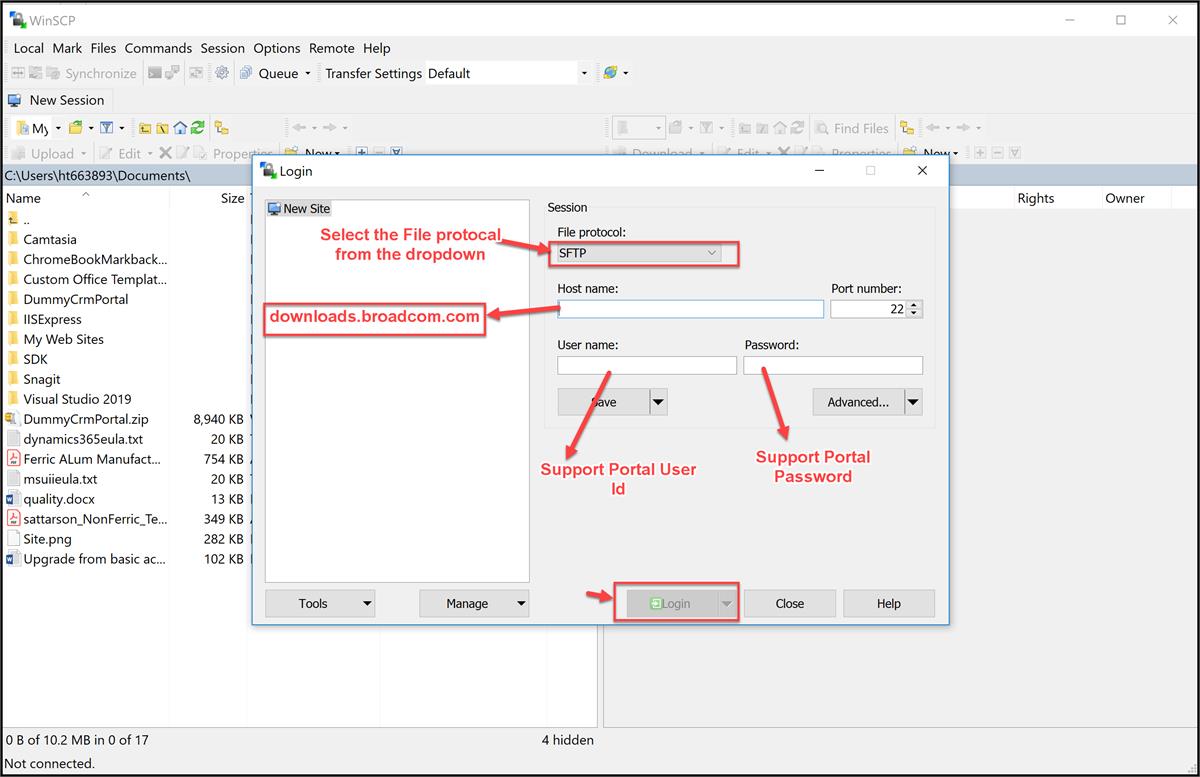Open the Manage dropdown button
The width and height of the screenshot is (1200, 777).
[474, 603]
